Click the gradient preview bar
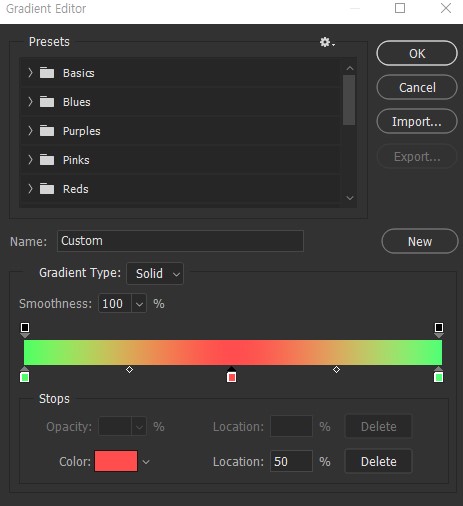The image size is (463, 506). pos(233,352)
